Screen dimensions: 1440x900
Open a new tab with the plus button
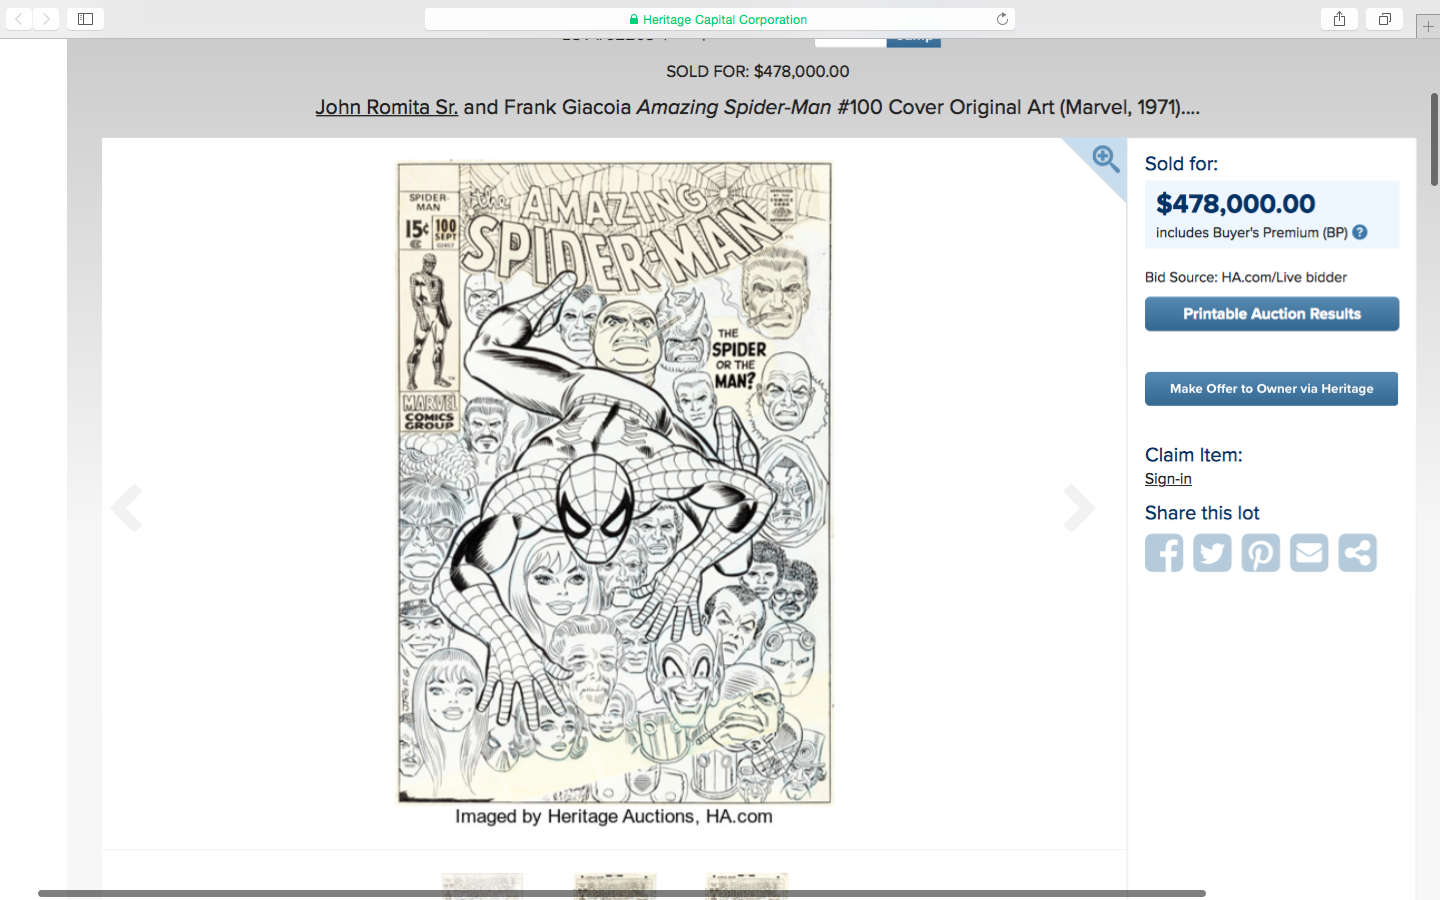[x=1428, y=26]
